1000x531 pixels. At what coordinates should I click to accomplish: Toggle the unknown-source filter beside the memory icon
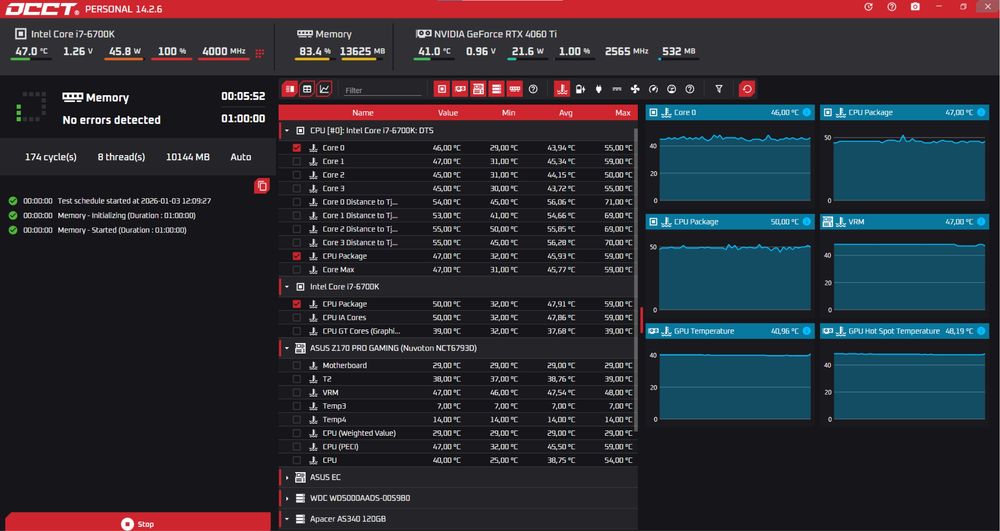[533, 89]
